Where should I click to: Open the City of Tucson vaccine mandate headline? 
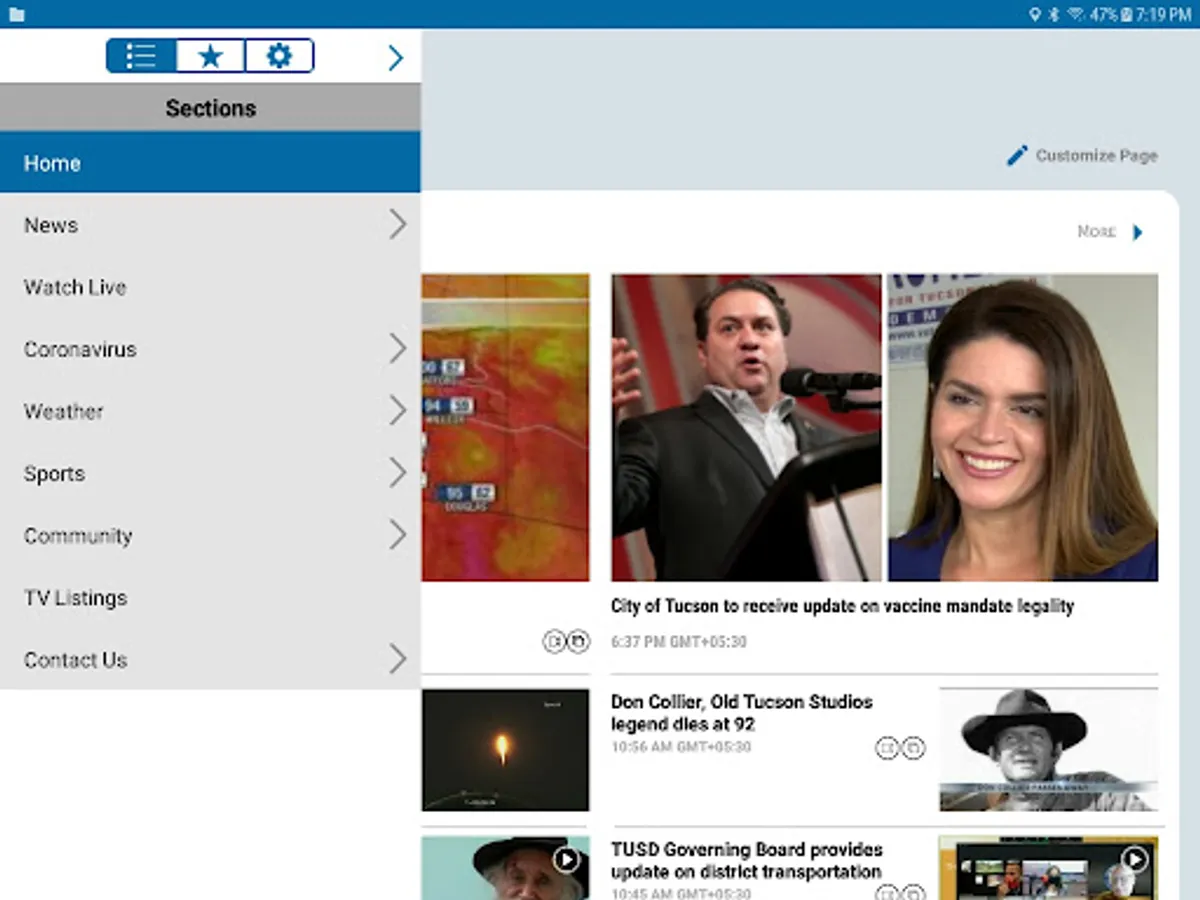point(842,606)
